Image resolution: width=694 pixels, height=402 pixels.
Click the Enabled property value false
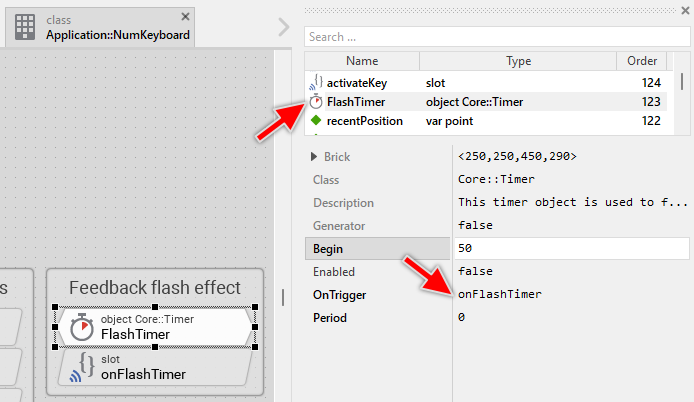pyautogui.click(x=474, y=272)
